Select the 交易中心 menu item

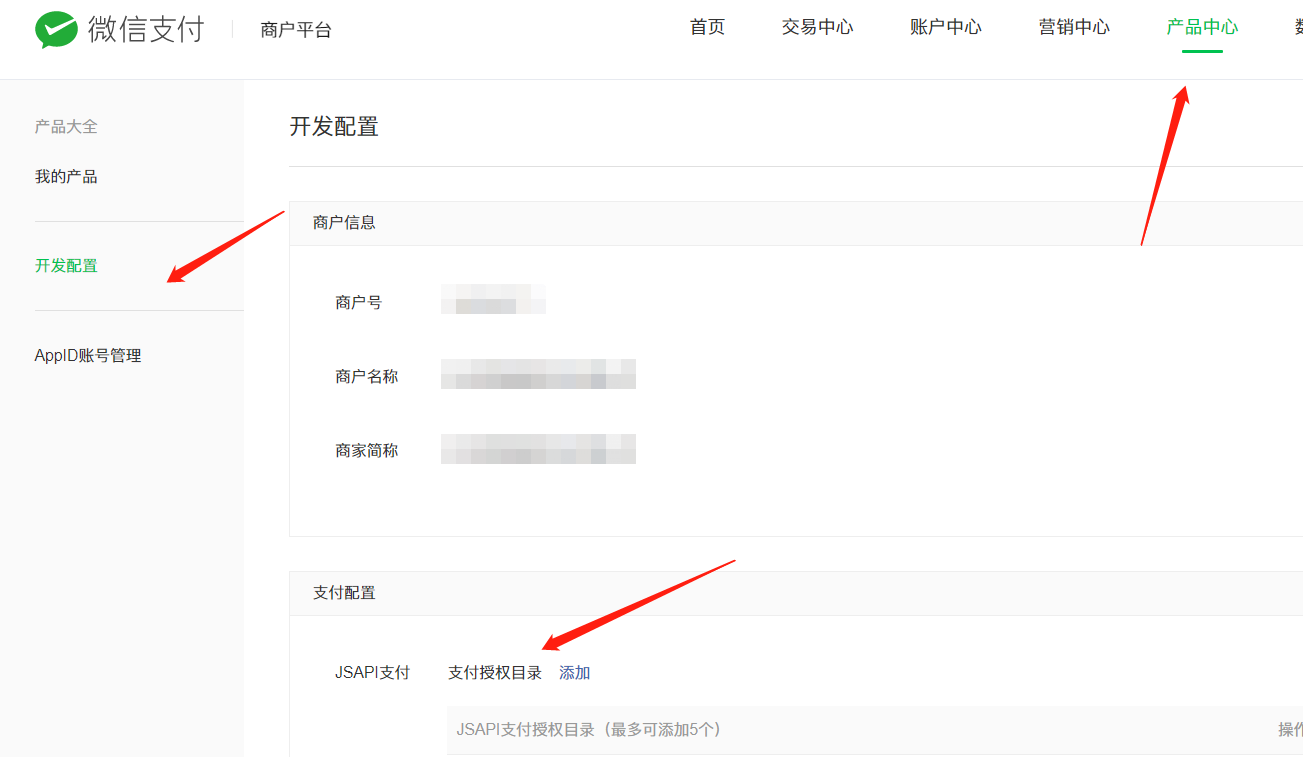pyautogui.click(x=817, y=27)
